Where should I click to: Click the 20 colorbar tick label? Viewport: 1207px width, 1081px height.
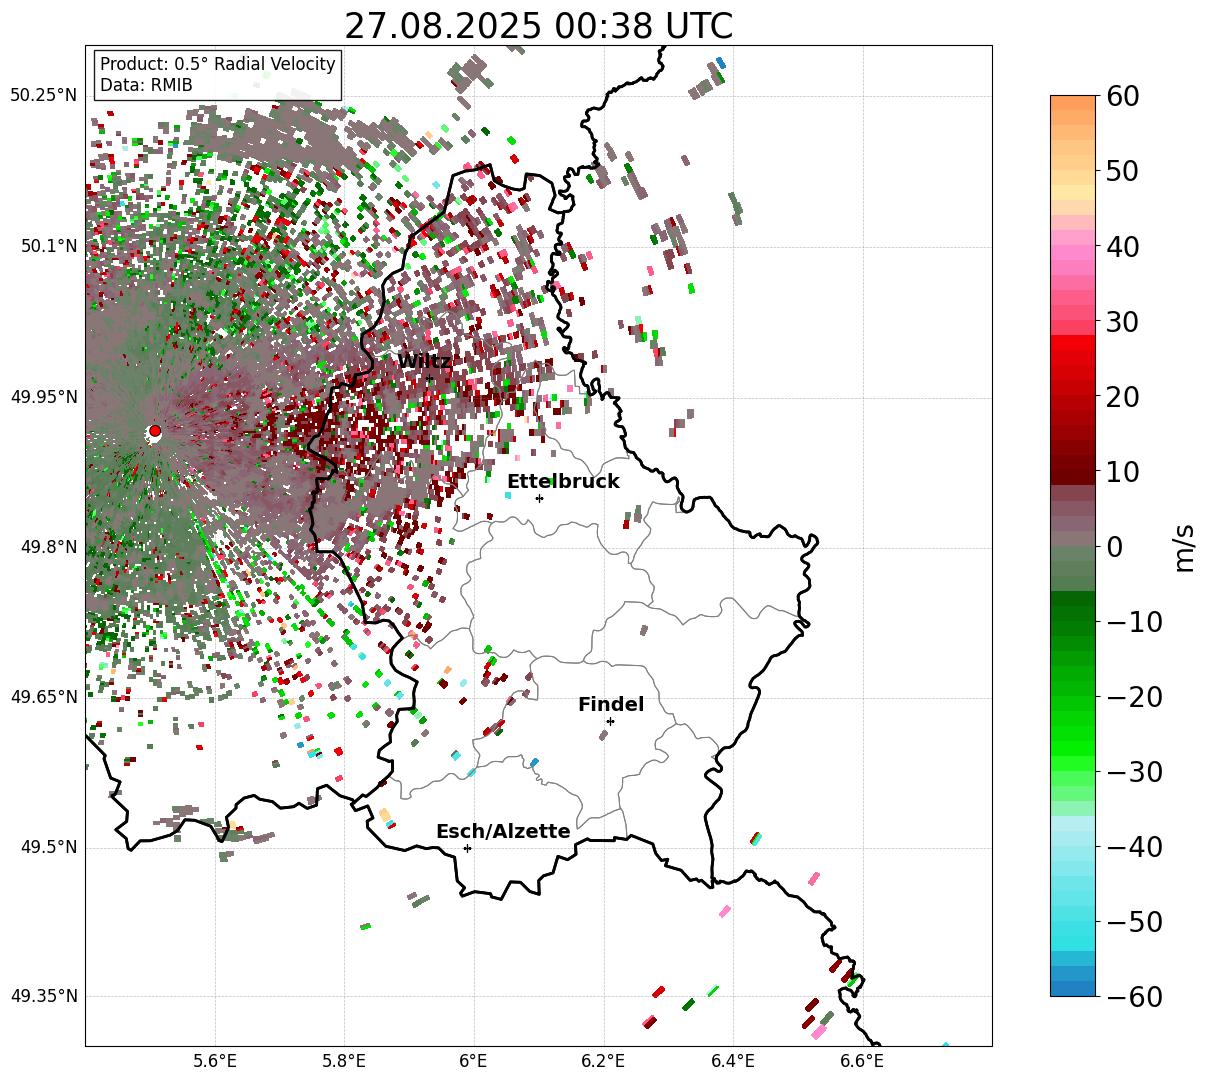coord(1124,397)
